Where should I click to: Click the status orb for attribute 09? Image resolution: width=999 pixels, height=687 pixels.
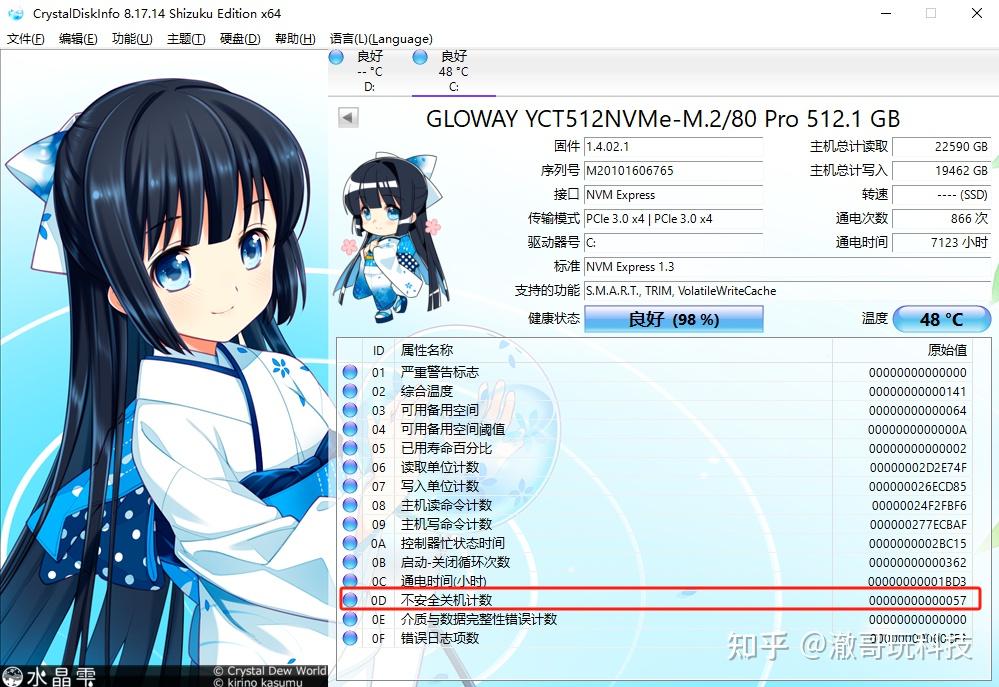point(350,524)
